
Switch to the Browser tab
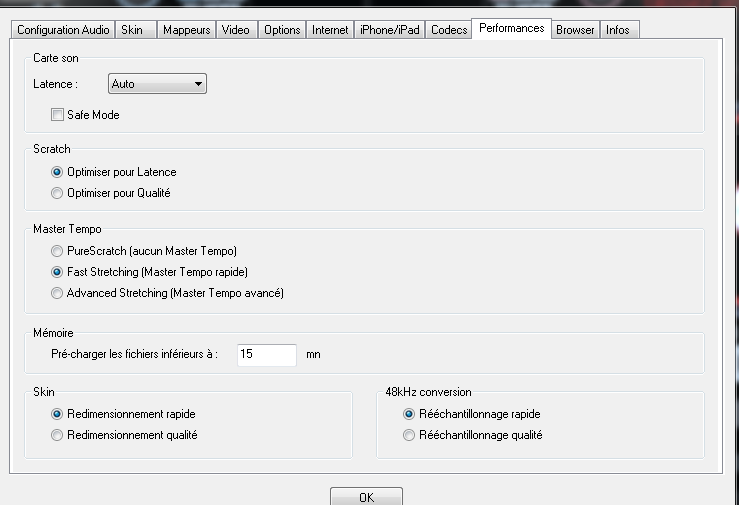click(x=575, y=30)
